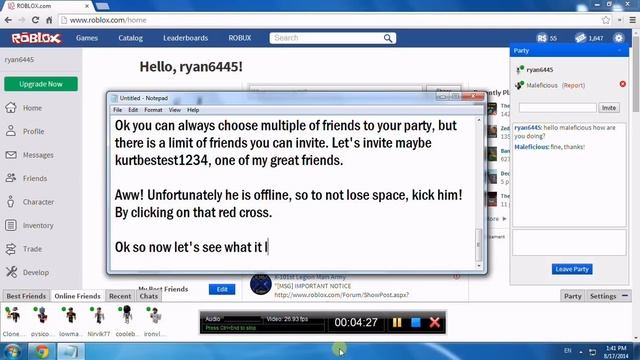
Task: Click the Notepad taskbar button
Action: [70, 351]
